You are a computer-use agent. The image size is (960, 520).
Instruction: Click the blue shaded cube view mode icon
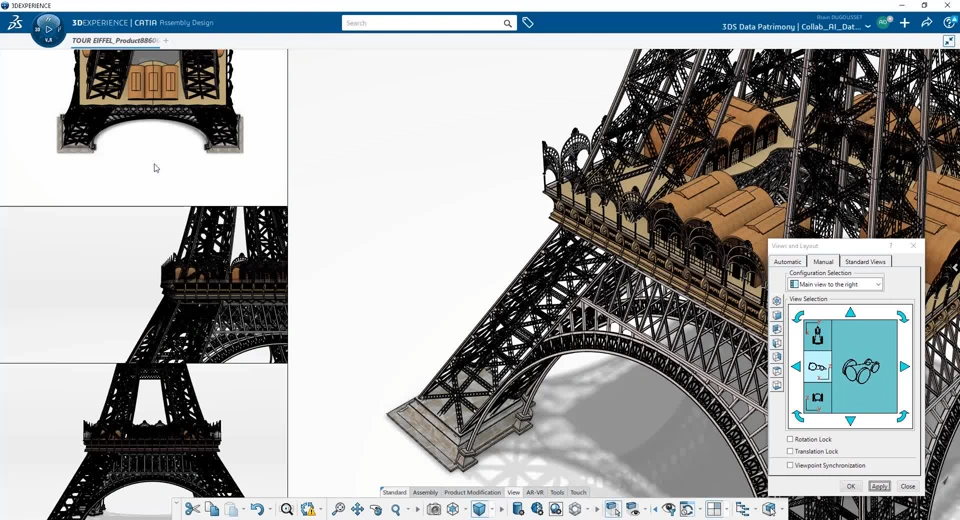tap(479, 509)
